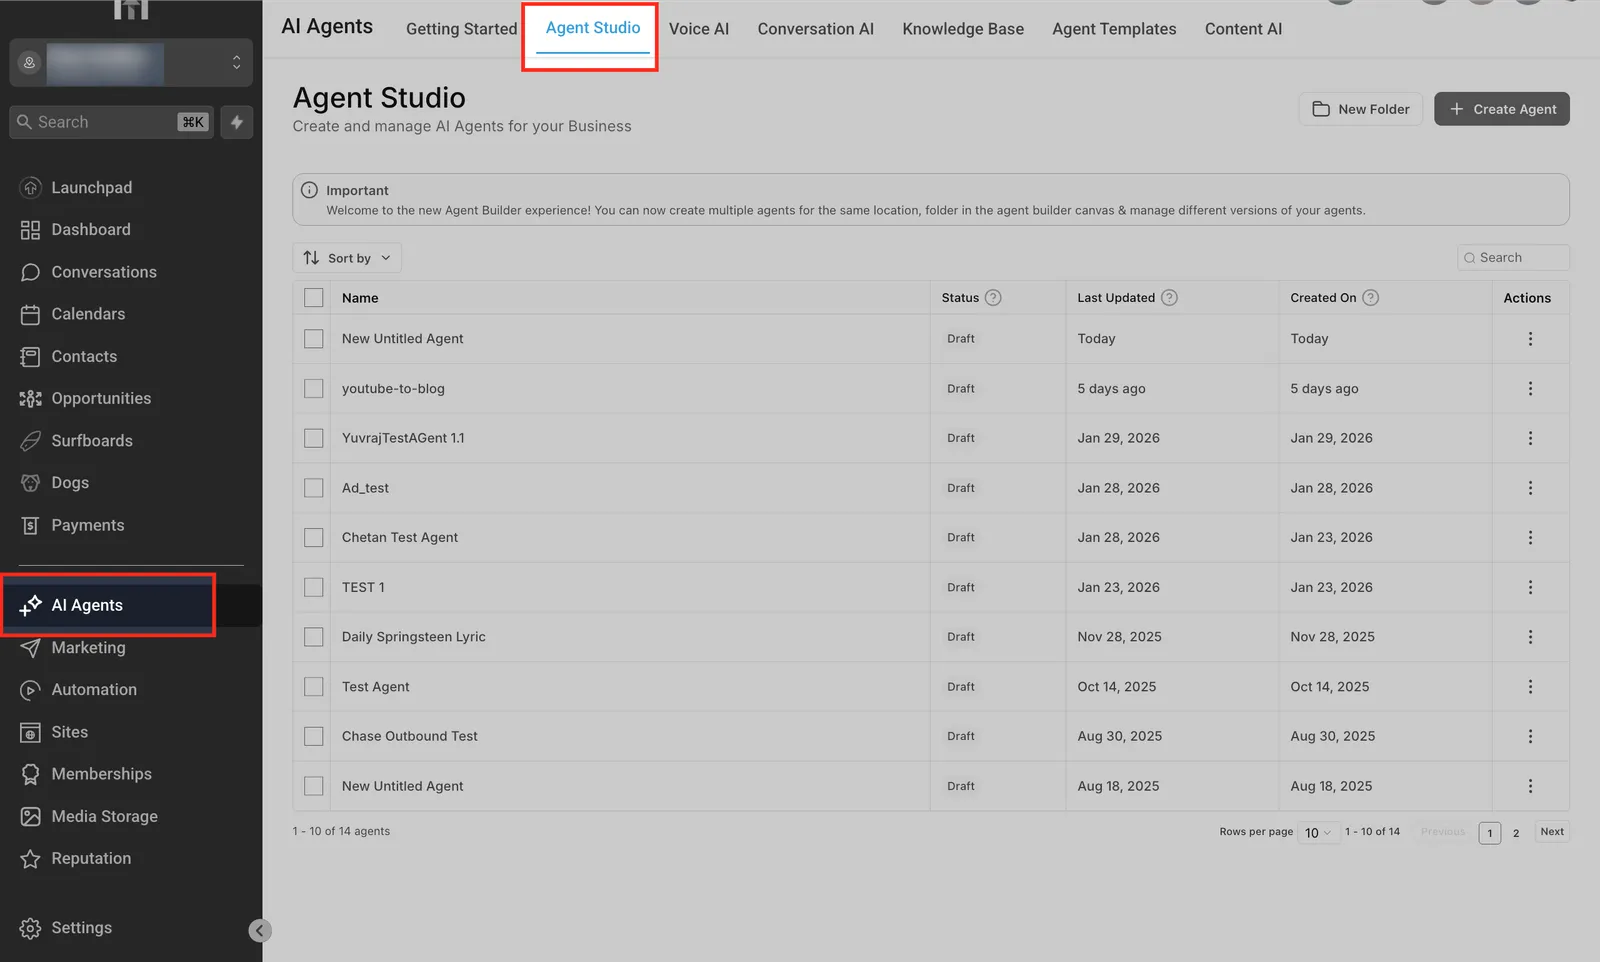Open actions menu for Chase Outbound Test

click(1530, 736)
